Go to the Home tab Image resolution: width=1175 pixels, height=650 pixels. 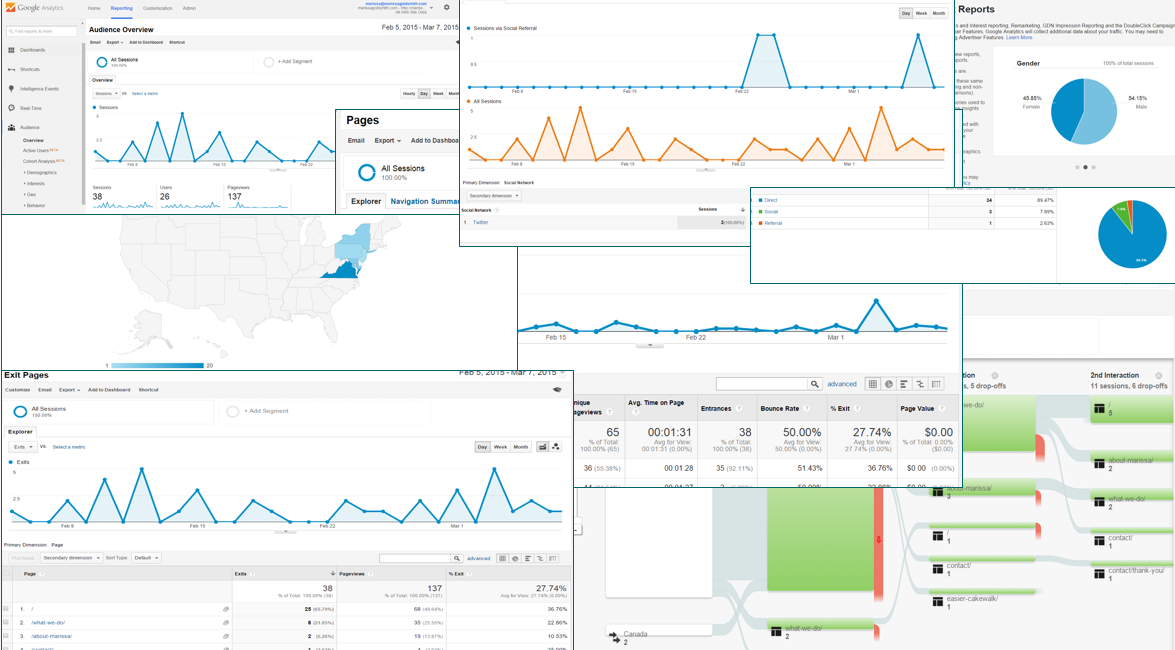coord(94,8)
